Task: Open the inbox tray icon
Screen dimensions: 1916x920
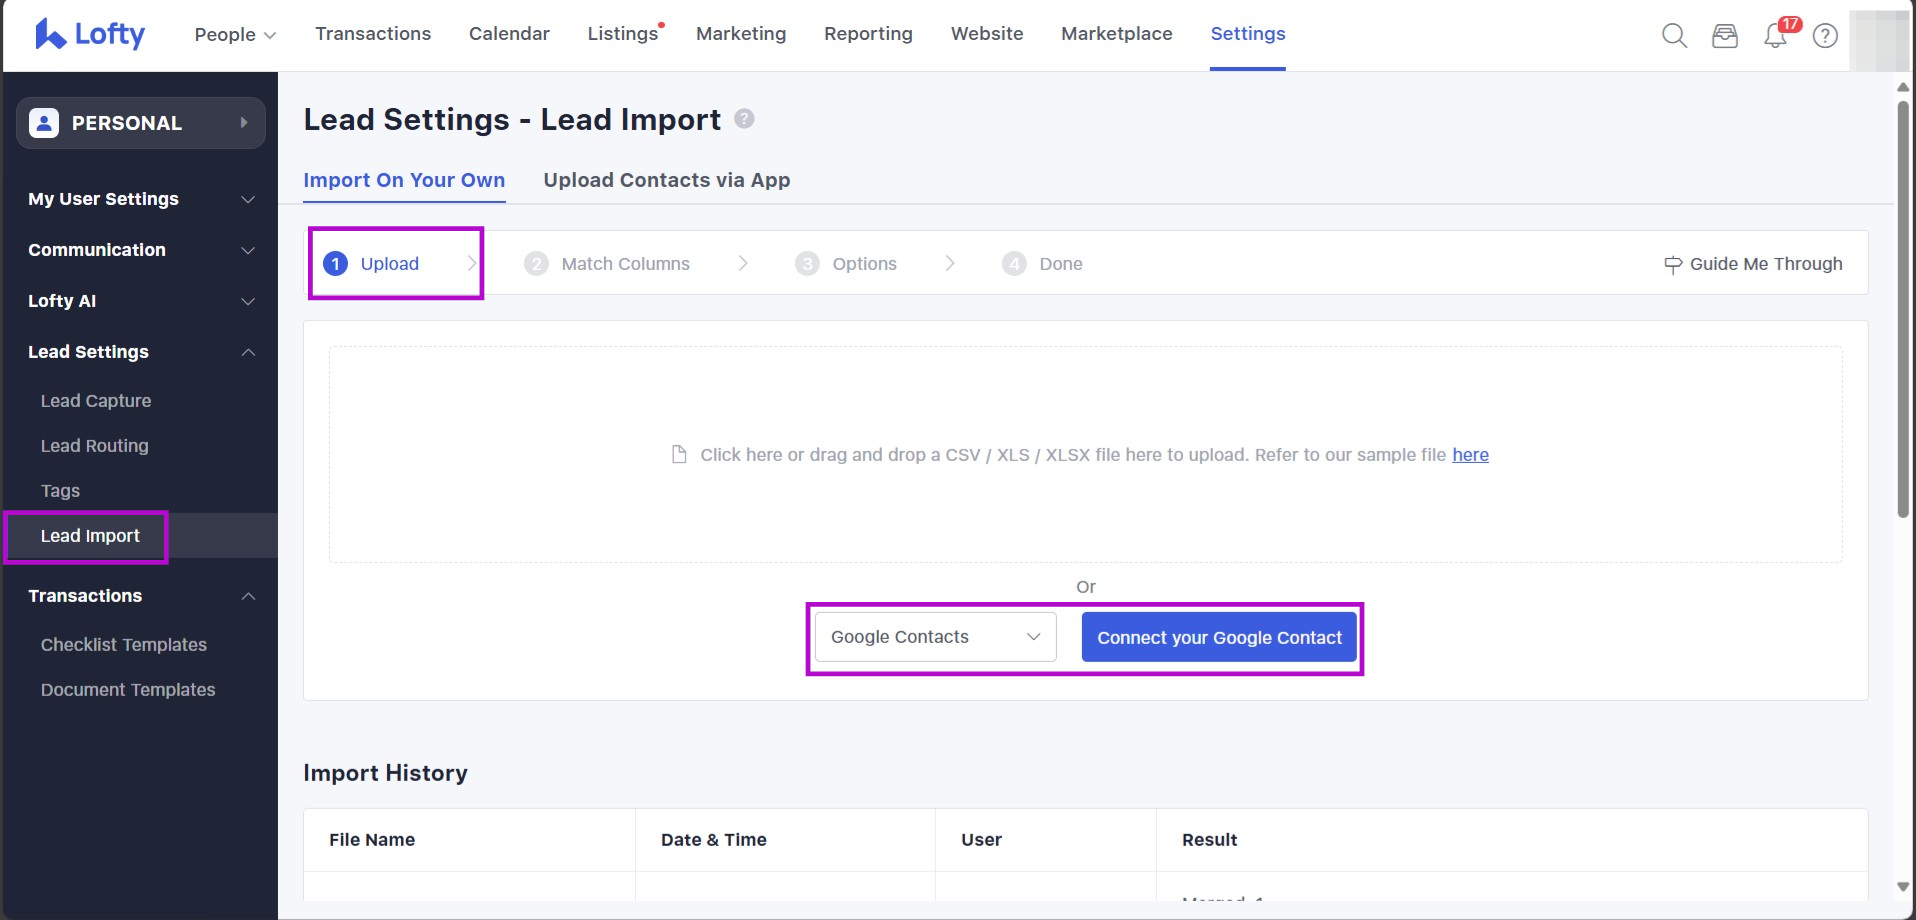Action: (x=1725, y=36)
